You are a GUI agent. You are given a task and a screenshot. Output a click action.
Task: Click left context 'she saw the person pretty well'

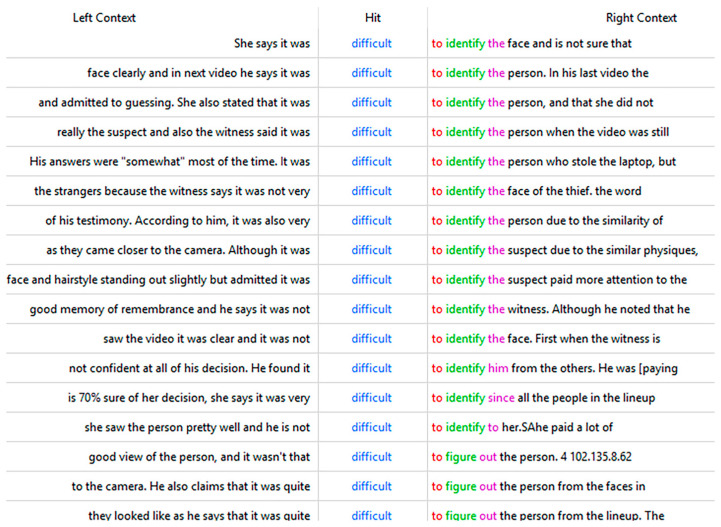(x=162, y=427)
